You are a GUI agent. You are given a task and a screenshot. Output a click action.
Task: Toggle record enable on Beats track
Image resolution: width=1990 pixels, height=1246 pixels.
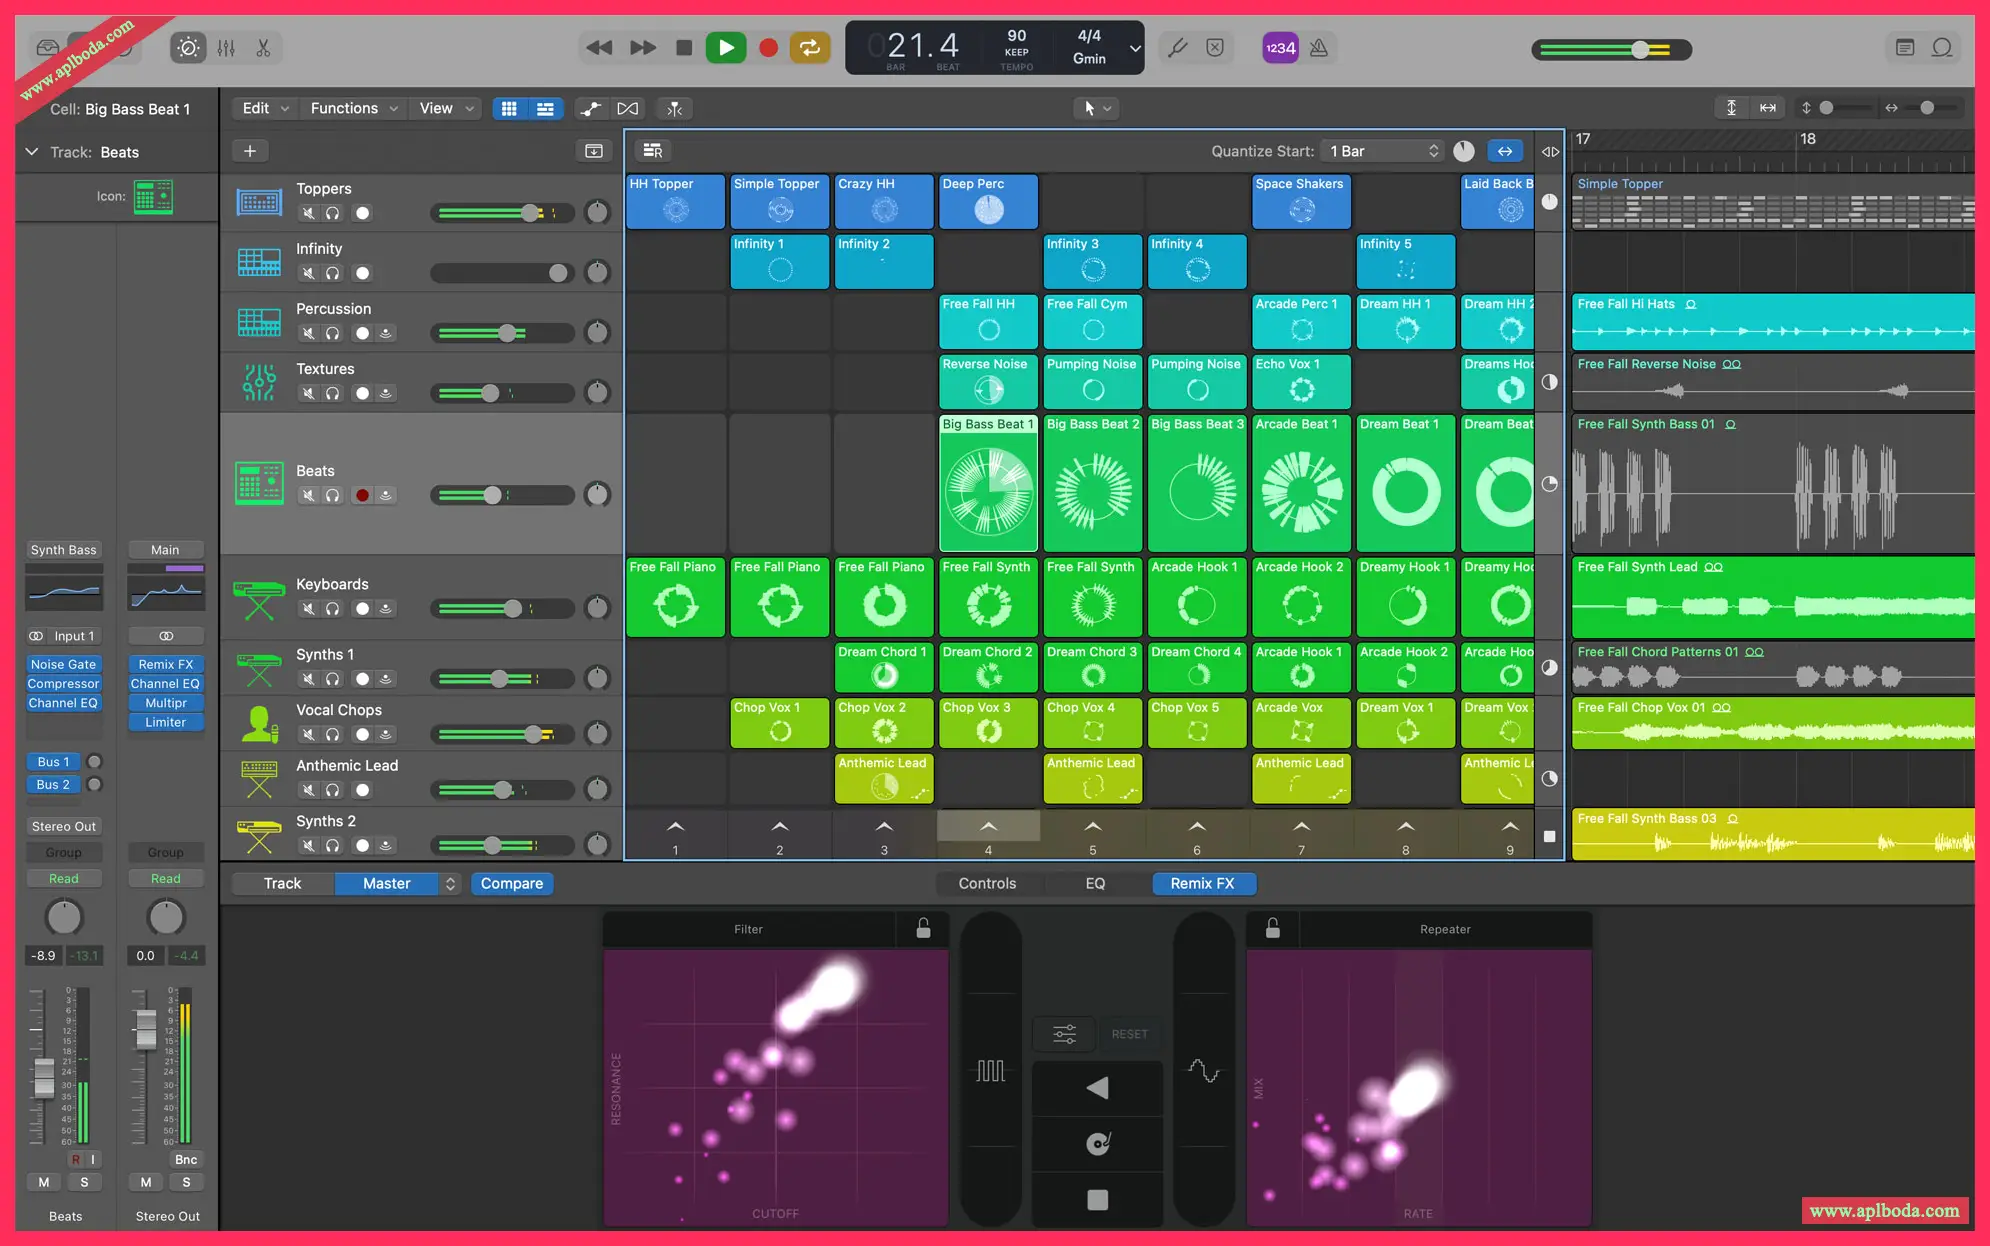(x=362, y=495)
